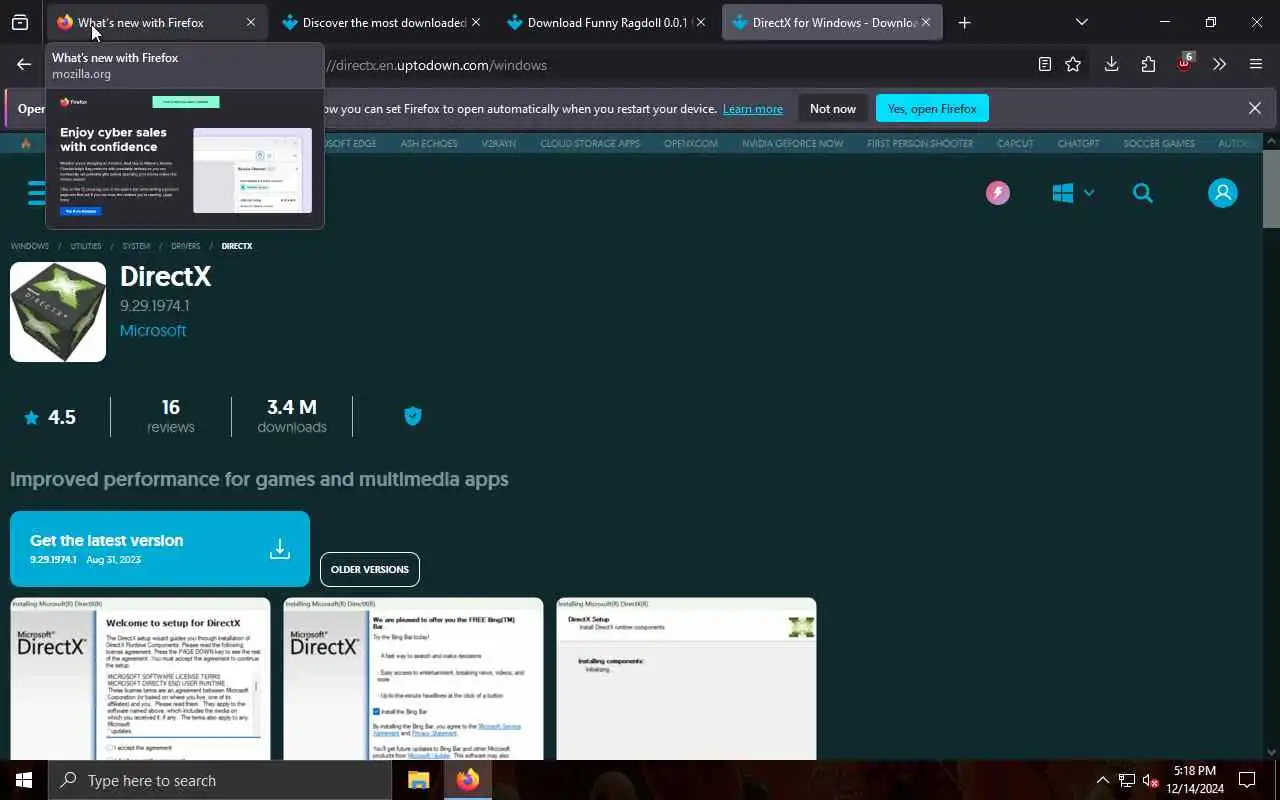1280x800 pixels.
Task: Click the pink lightning bolt icon
Action: click(998, 193)
